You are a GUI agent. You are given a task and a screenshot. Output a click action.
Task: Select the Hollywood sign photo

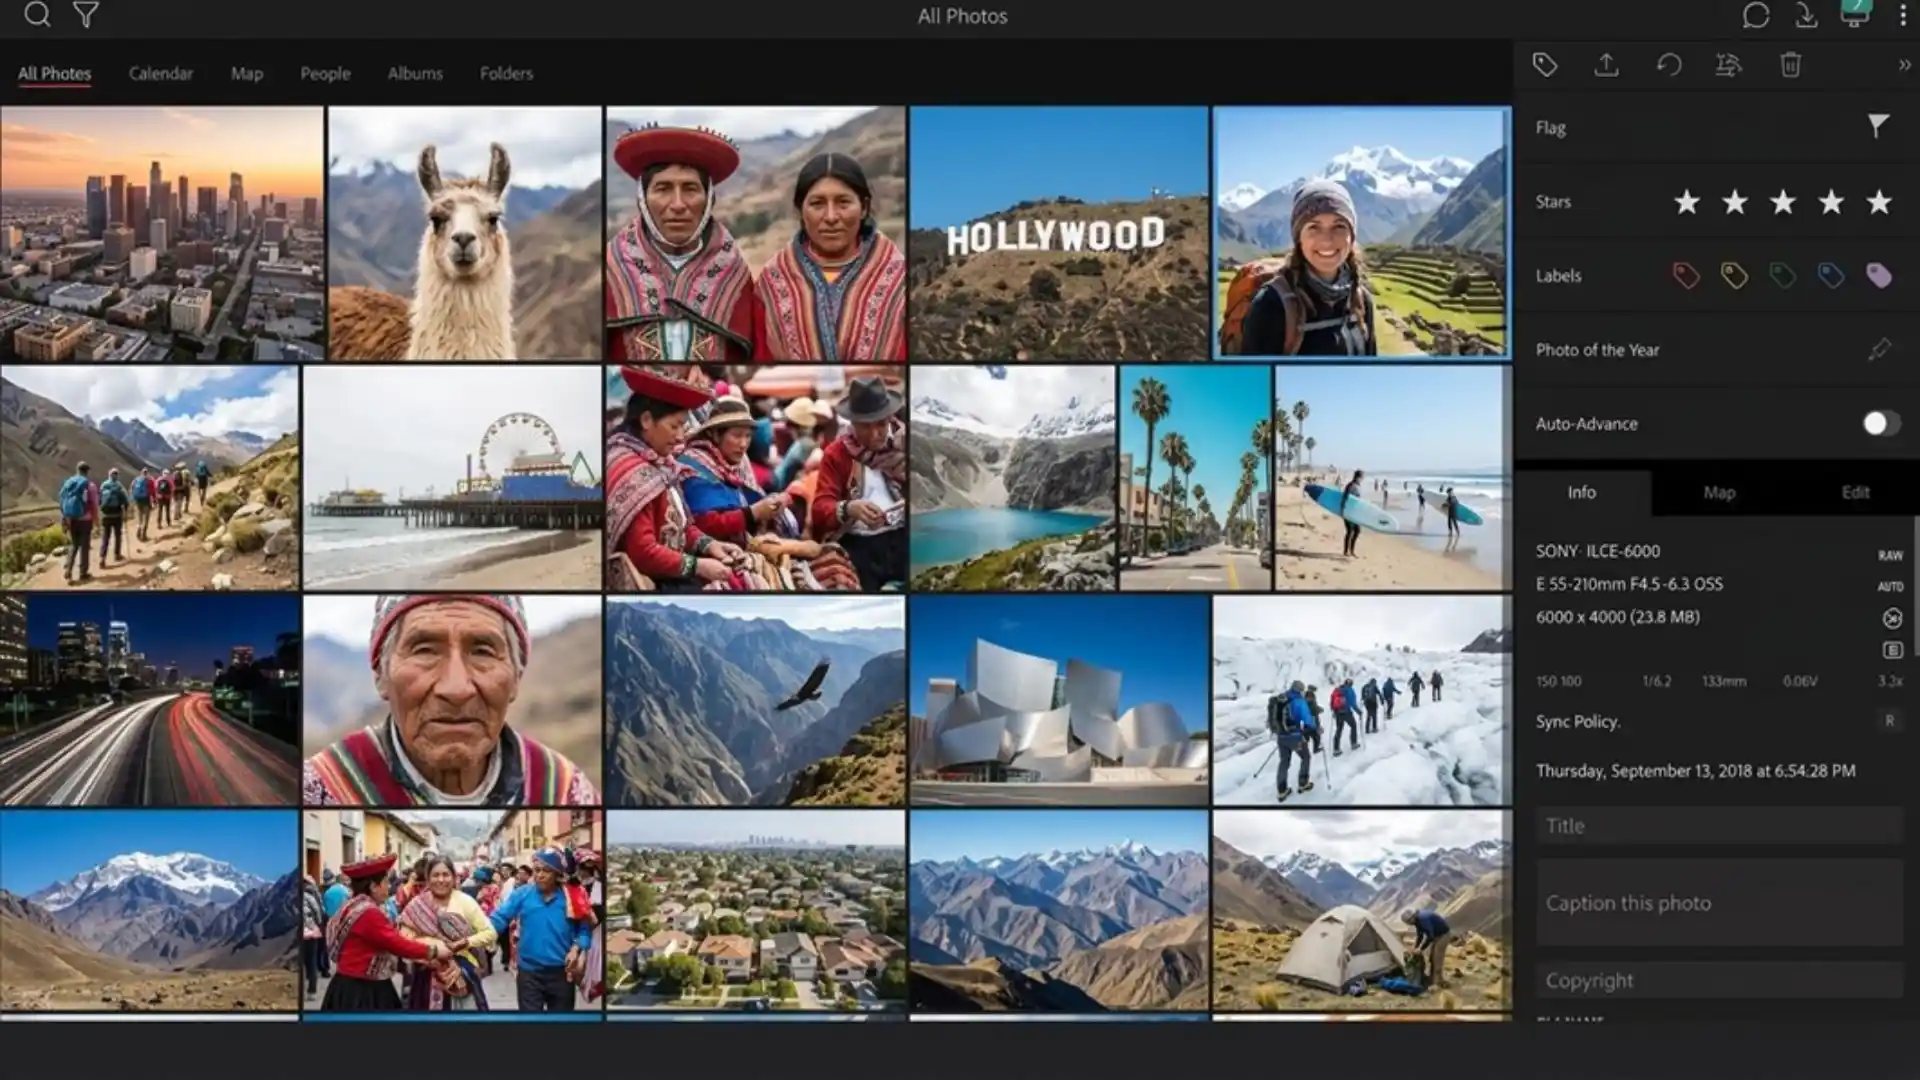click(x=1058, y=233)
